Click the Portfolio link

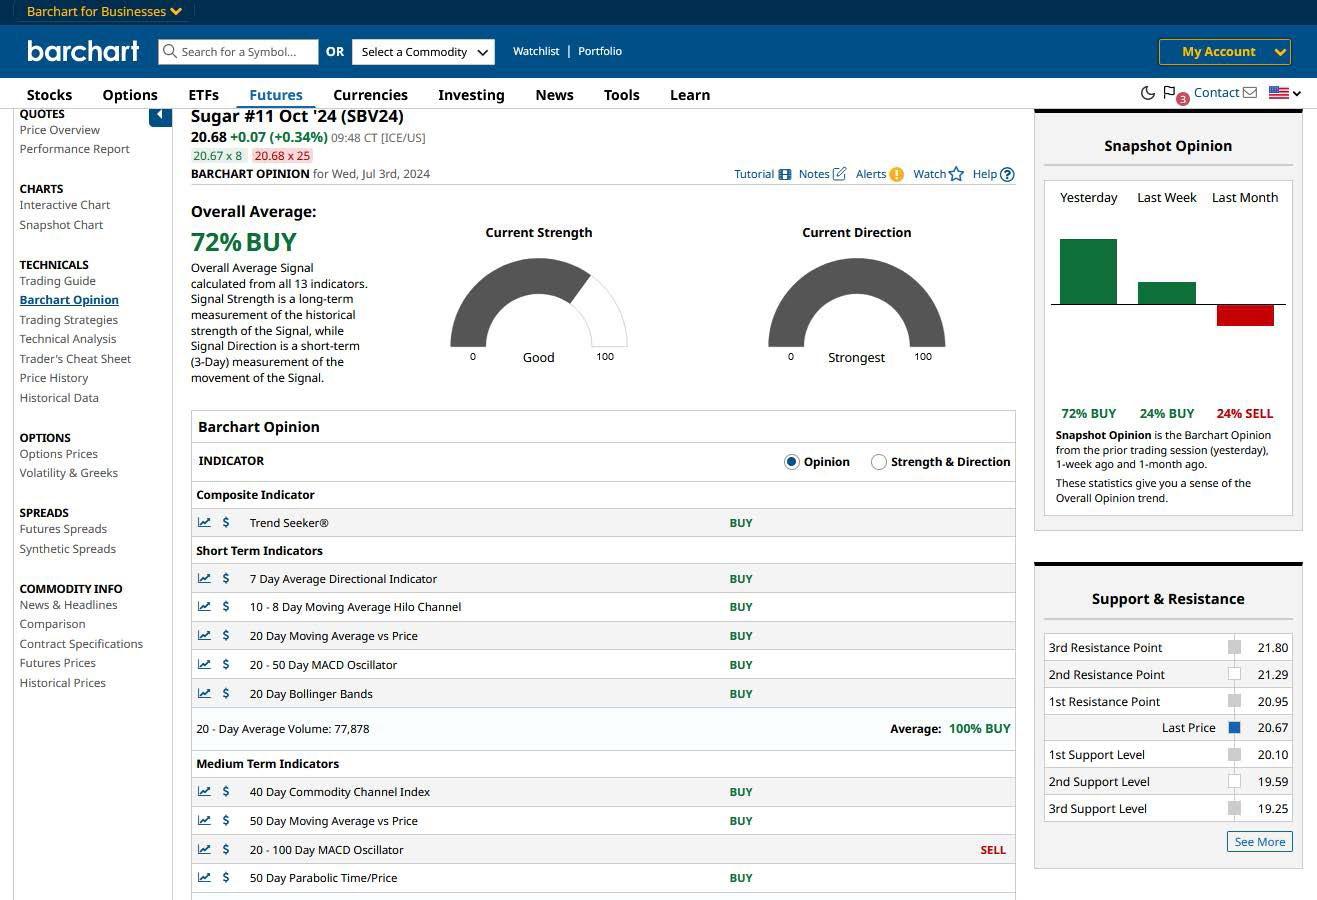pyautogui.click(x=600, y=51)
